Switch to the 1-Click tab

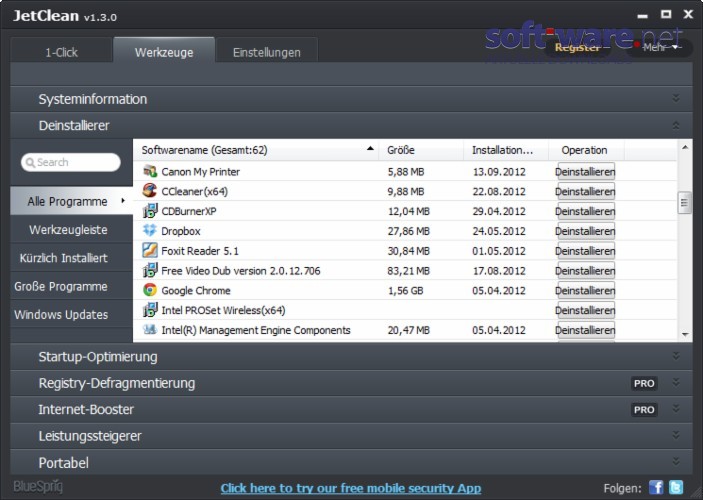(x=61, y=52)
